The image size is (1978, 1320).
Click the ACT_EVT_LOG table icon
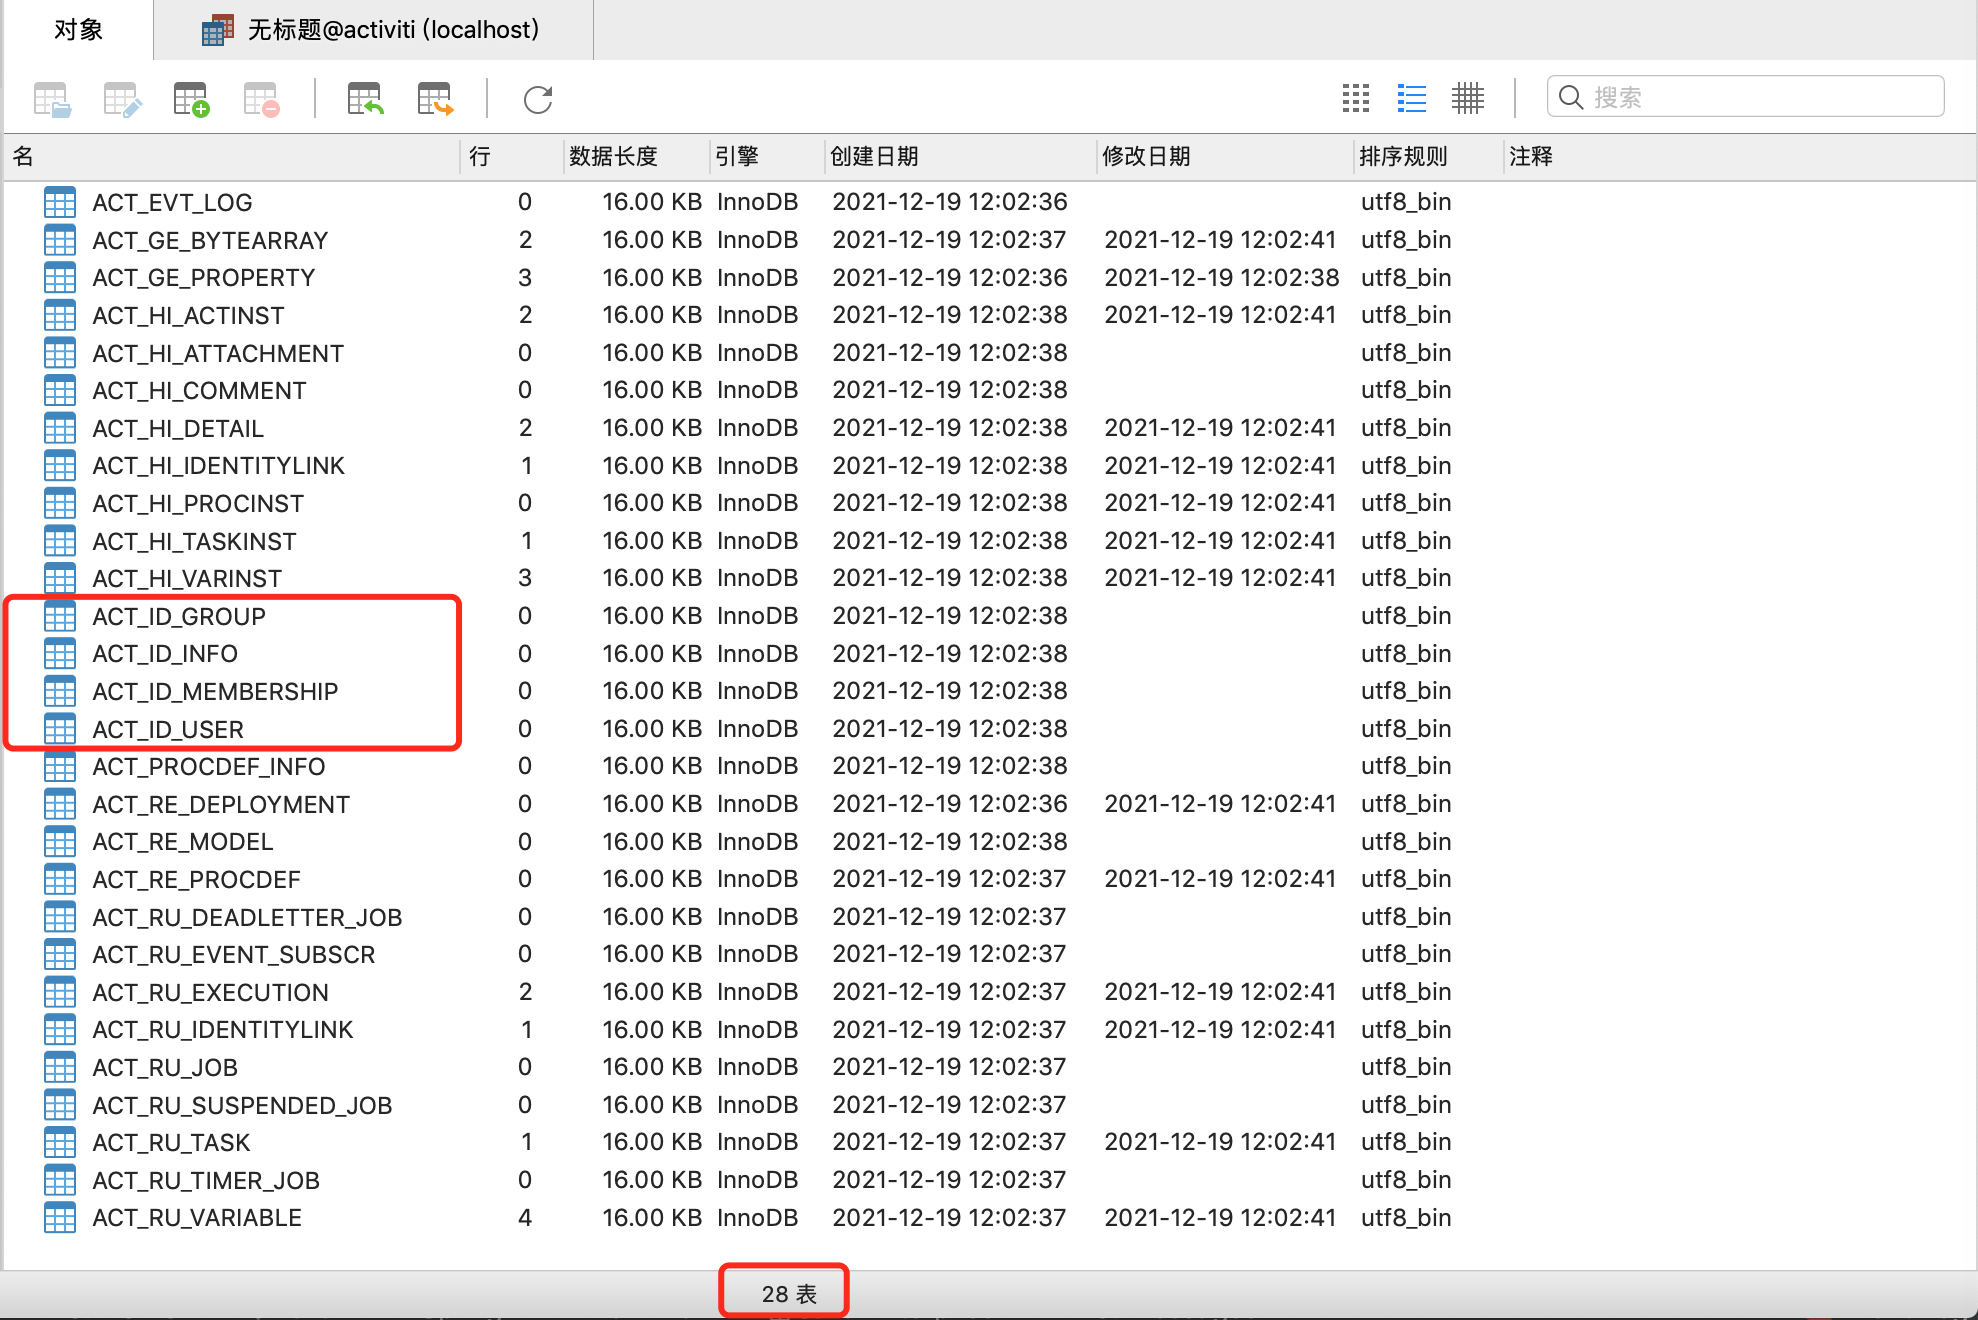coord(60,202)
